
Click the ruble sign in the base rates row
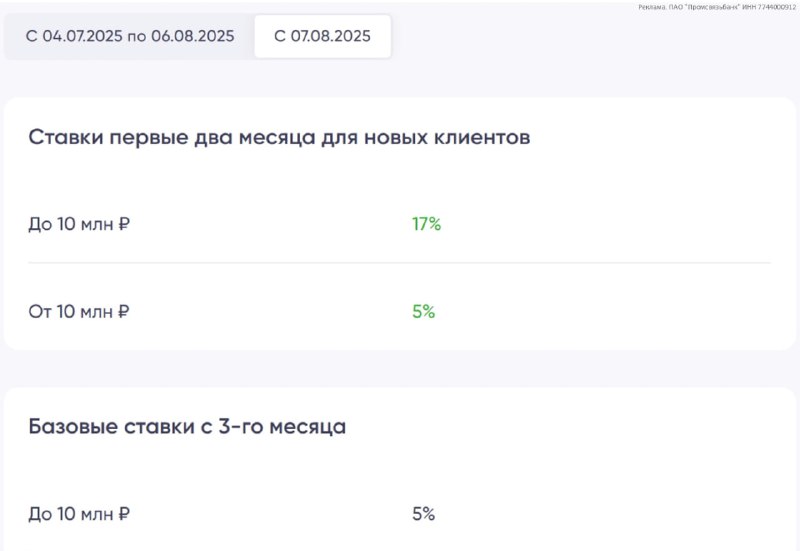[x=124, y=514]
